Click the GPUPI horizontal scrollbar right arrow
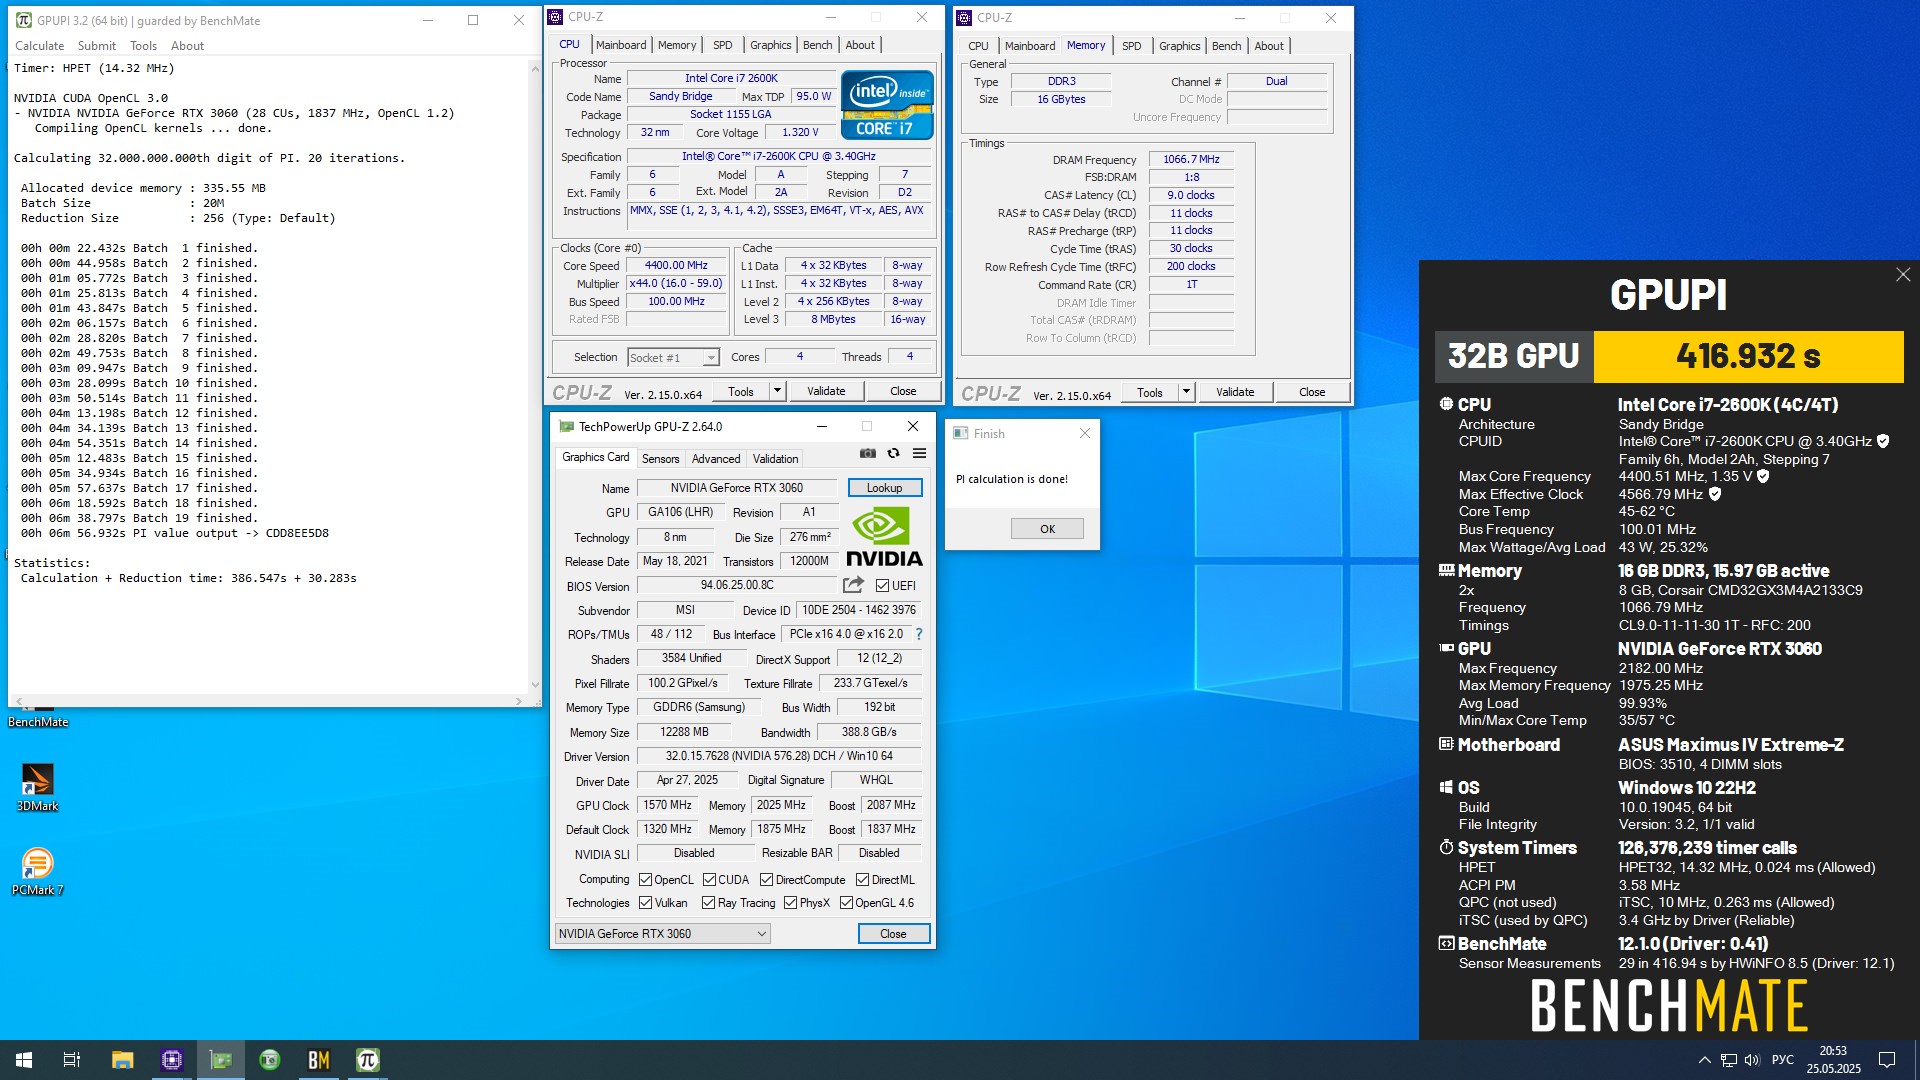This screenshot has height=1080, width=1920. click(x=518, y=701)
